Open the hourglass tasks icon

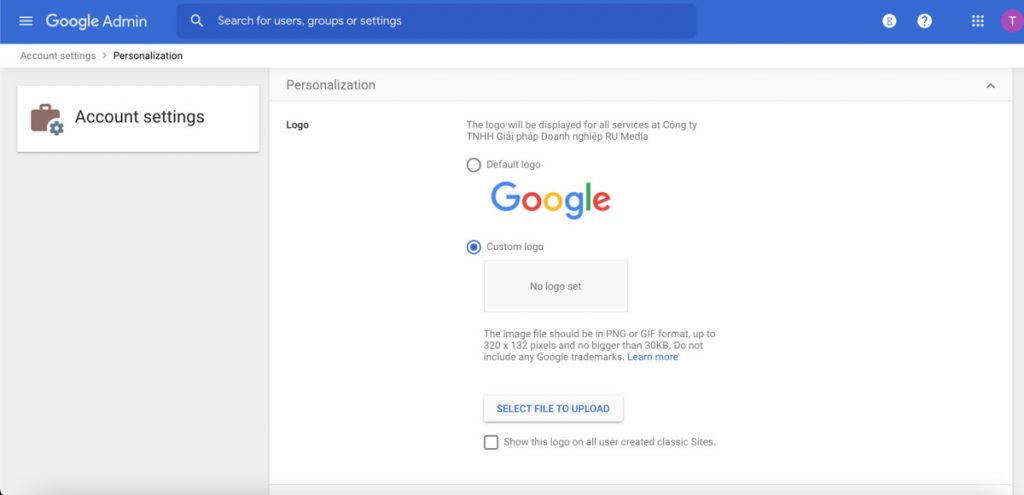click(889, 21)
